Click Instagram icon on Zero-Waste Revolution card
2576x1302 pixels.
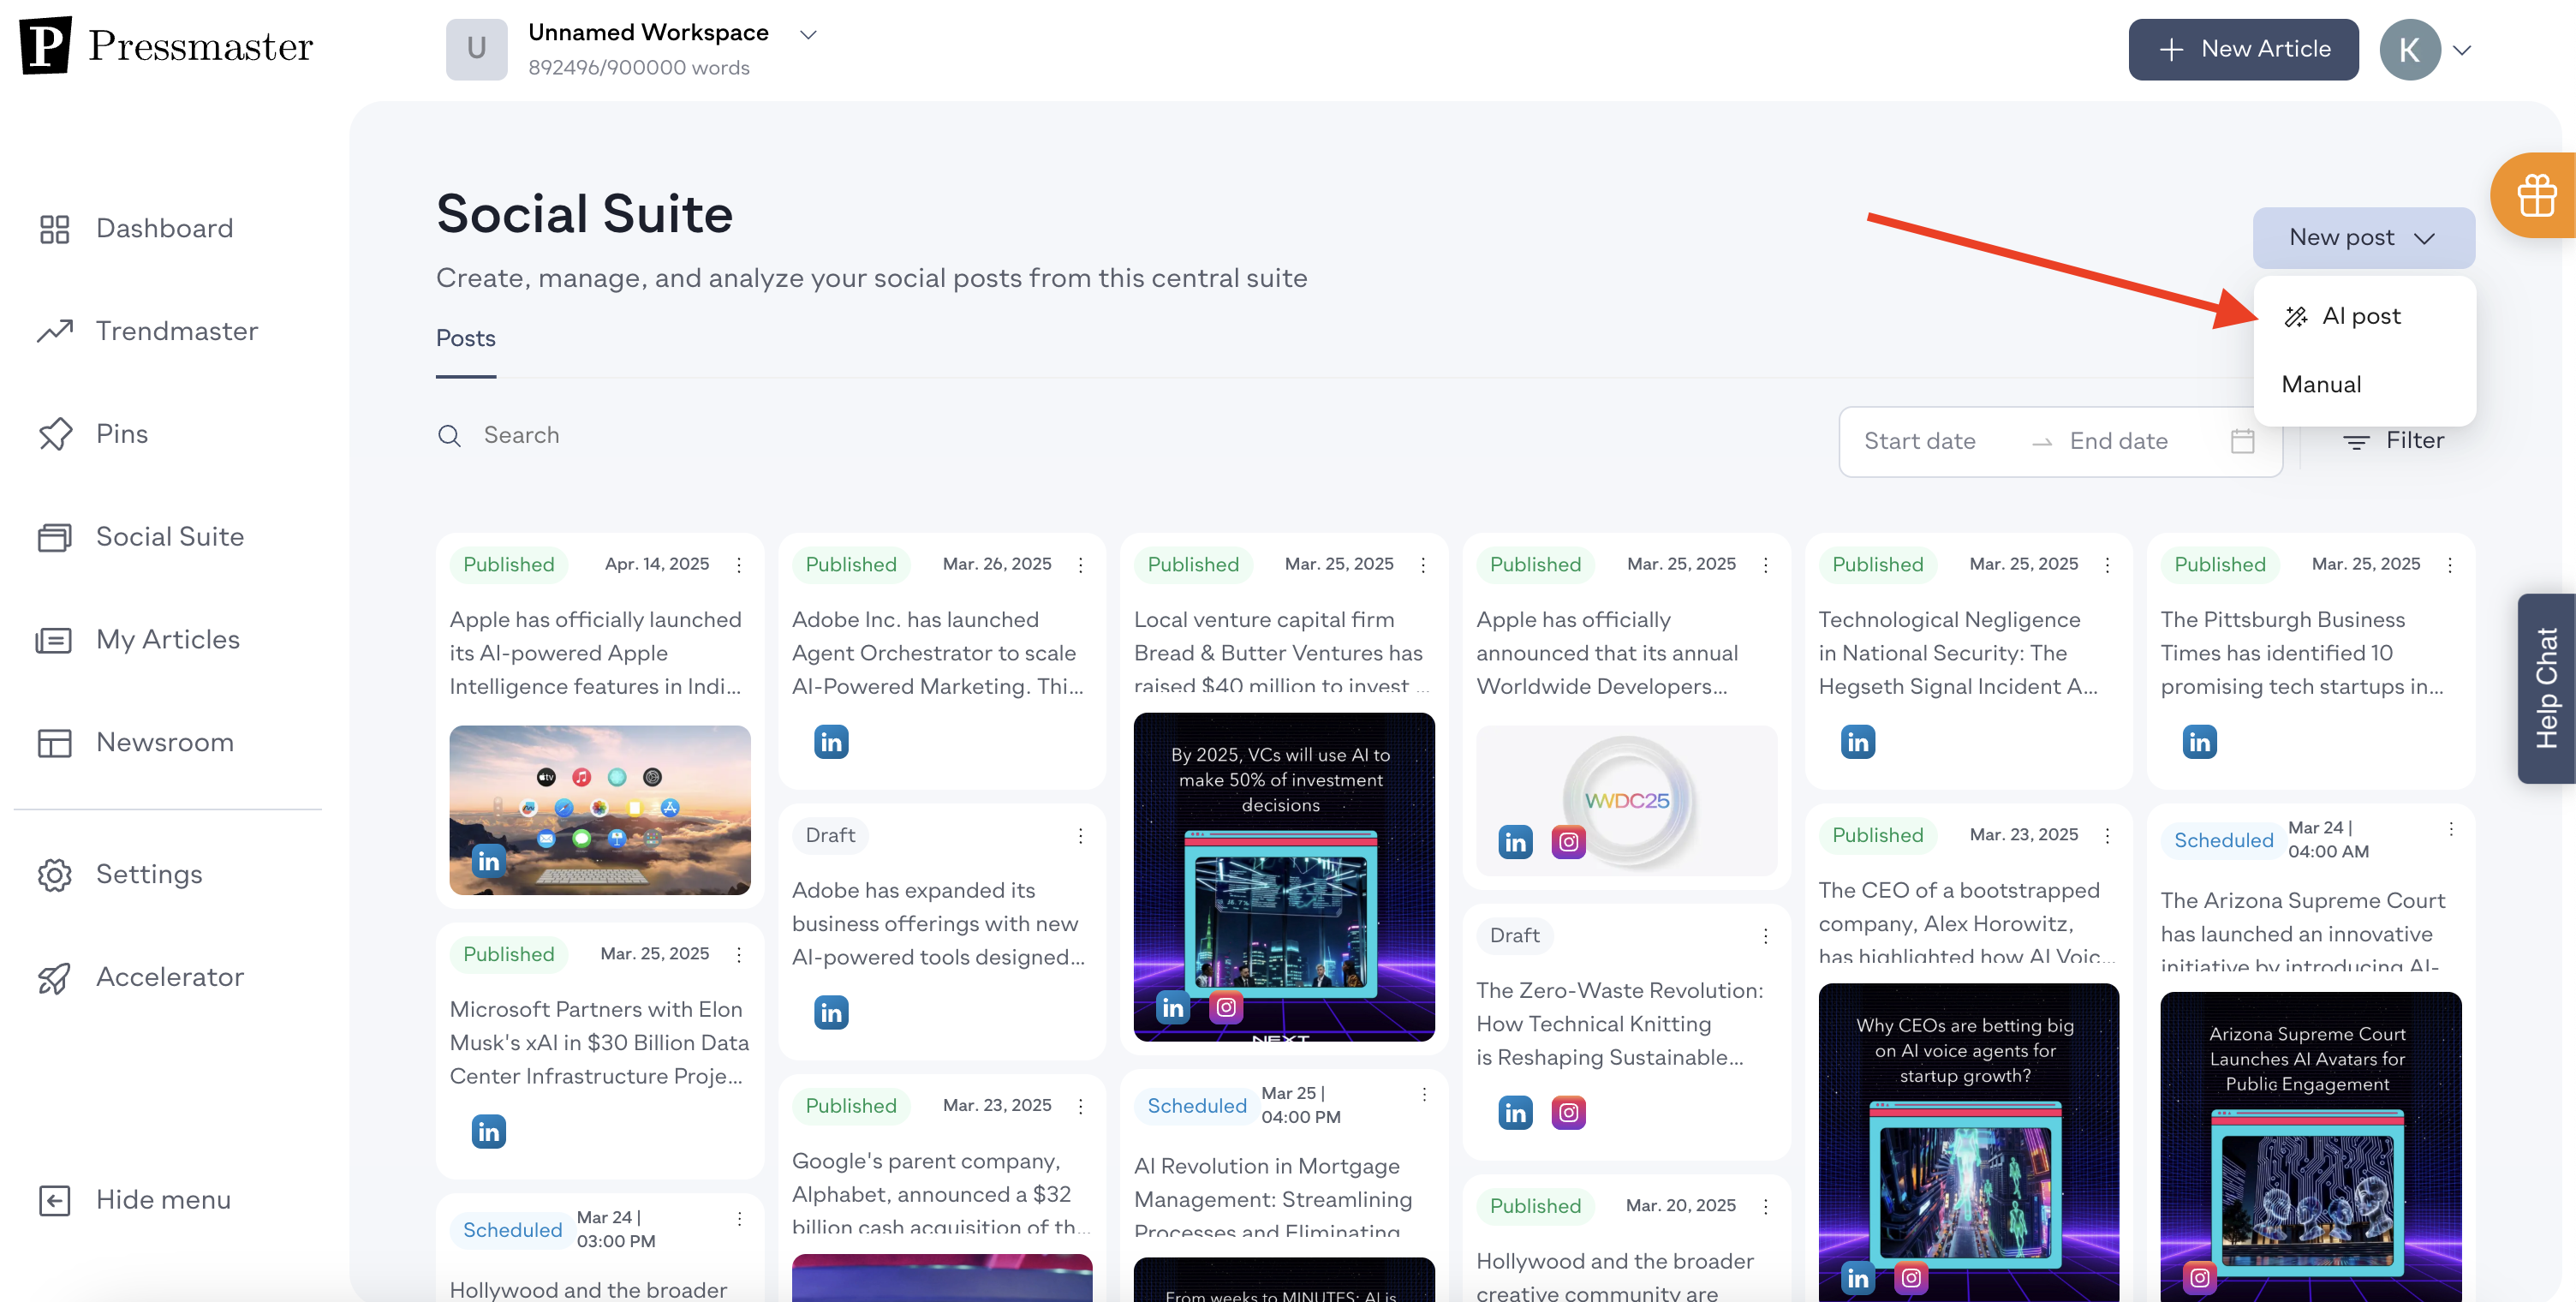tap(1568, 1112)
